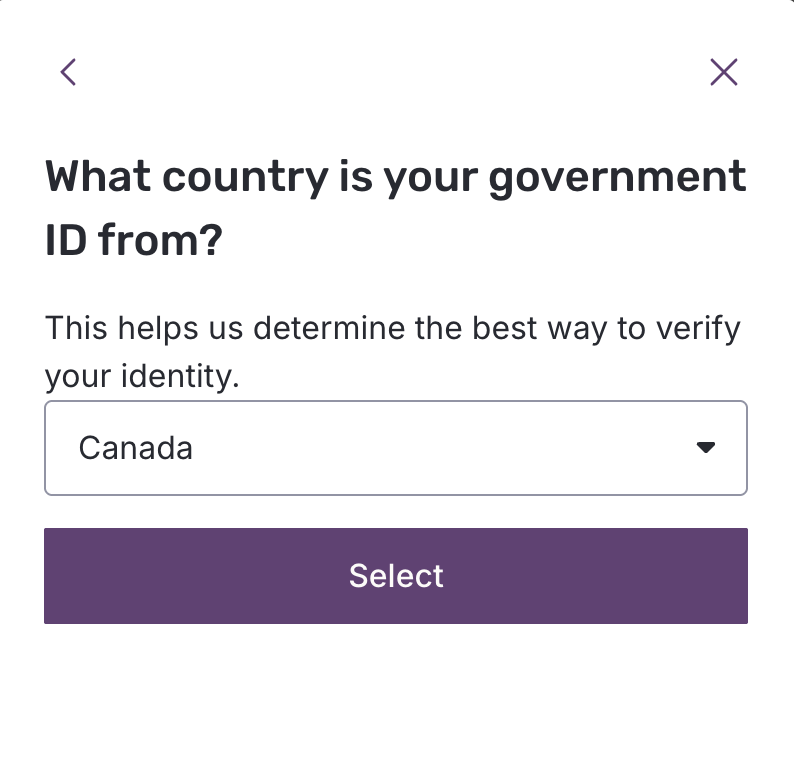Confirm Canada by clicking Select
794x772 pixels.
tap(396, 576)
